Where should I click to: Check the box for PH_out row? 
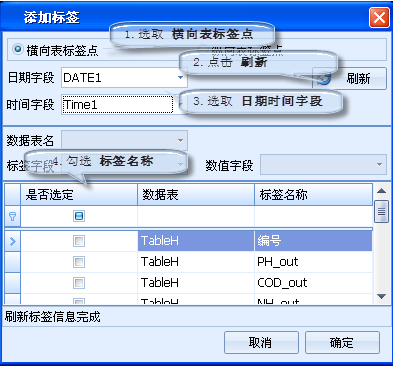tap(79, 262)
